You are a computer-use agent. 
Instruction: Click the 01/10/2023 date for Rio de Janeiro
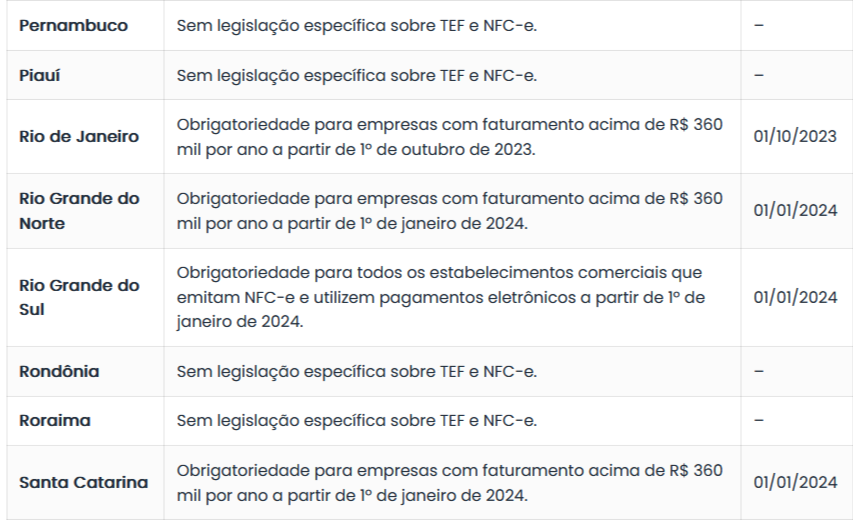796,136
